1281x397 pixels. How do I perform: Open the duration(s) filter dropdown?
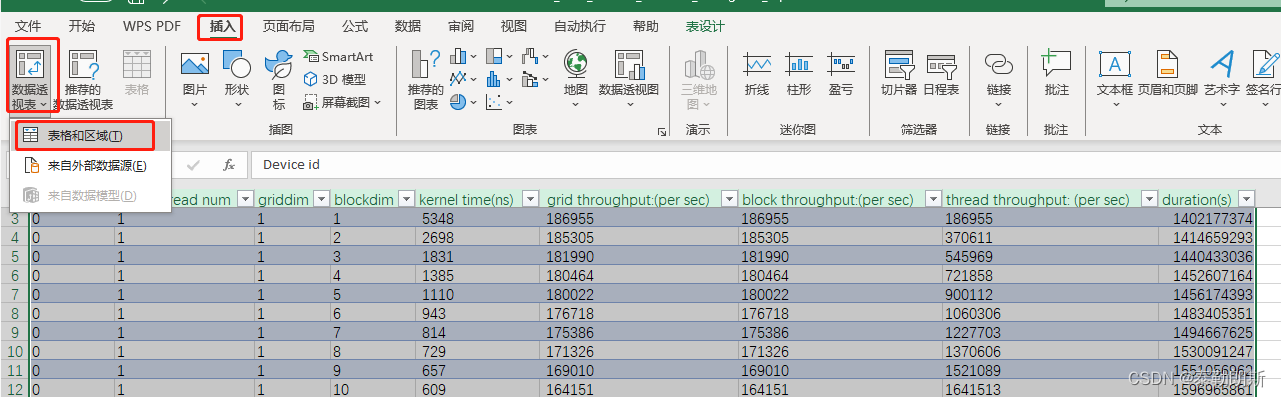point(1246,199)
